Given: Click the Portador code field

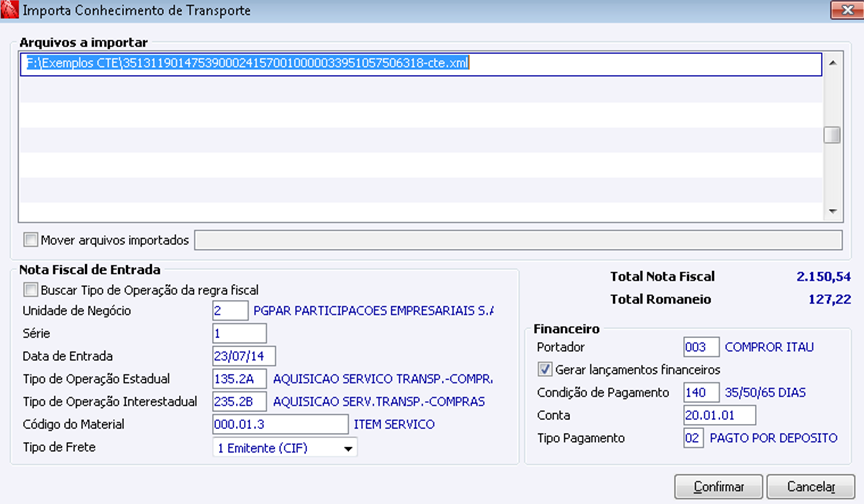Looking at the screenshot, I should (x=701, y=347).
